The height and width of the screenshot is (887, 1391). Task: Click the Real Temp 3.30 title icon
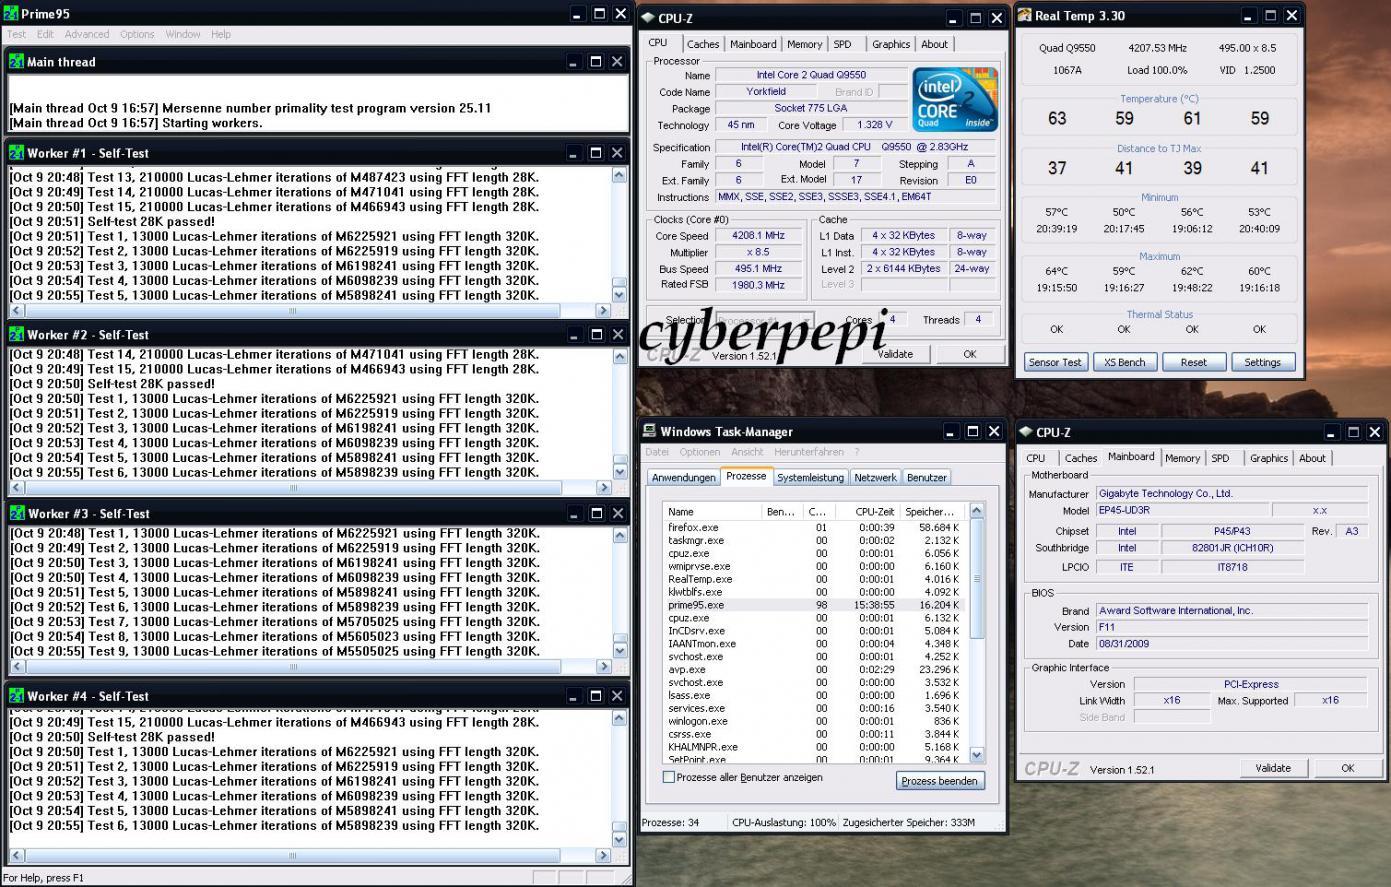pyautogui.click(x=1024, y=15)
